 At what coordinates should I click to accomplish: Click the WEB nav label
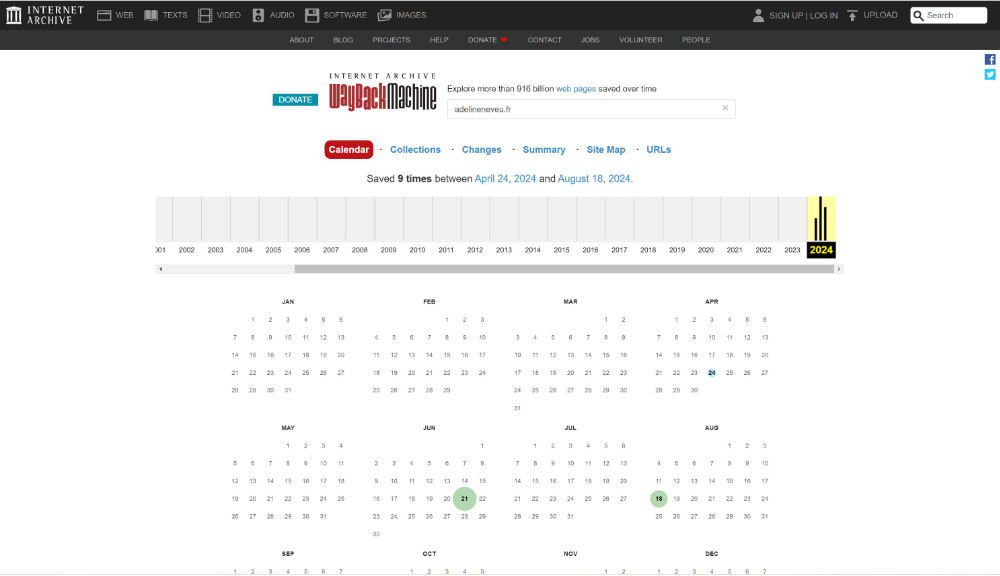[x=124, y=15]
